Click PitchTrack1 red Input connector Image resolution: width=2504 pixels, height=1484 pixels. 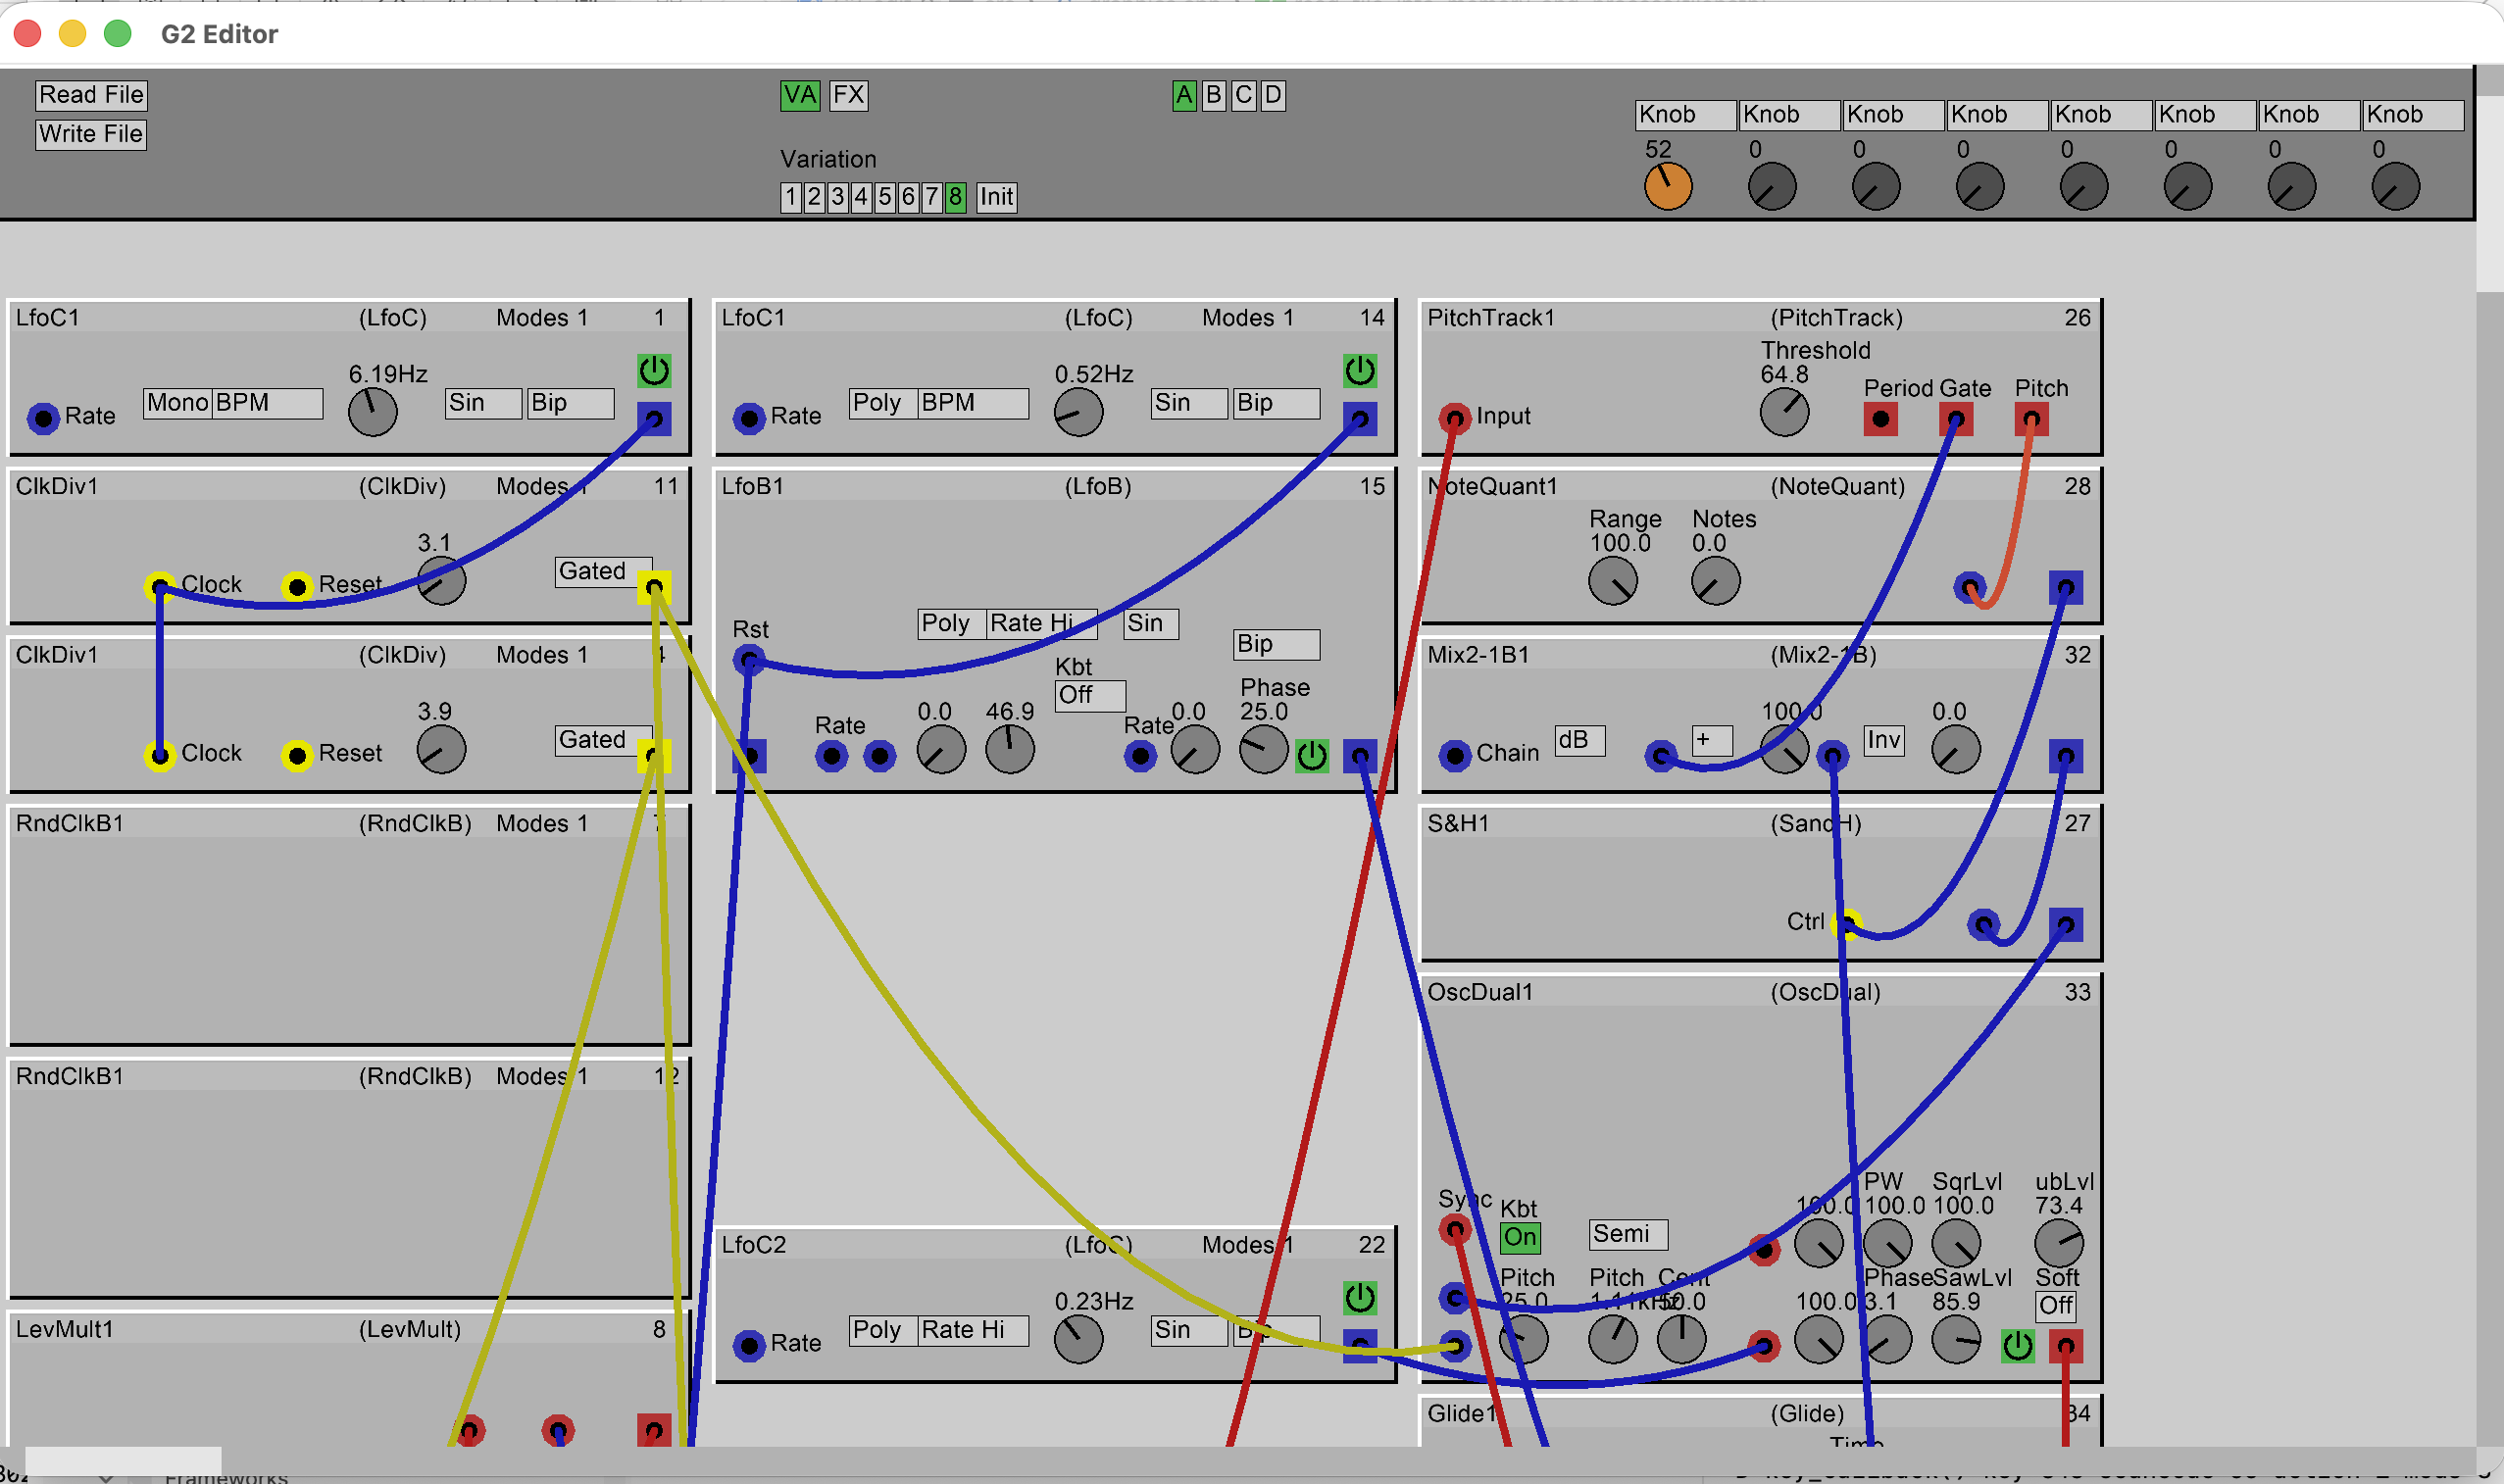click(1454, 417)
